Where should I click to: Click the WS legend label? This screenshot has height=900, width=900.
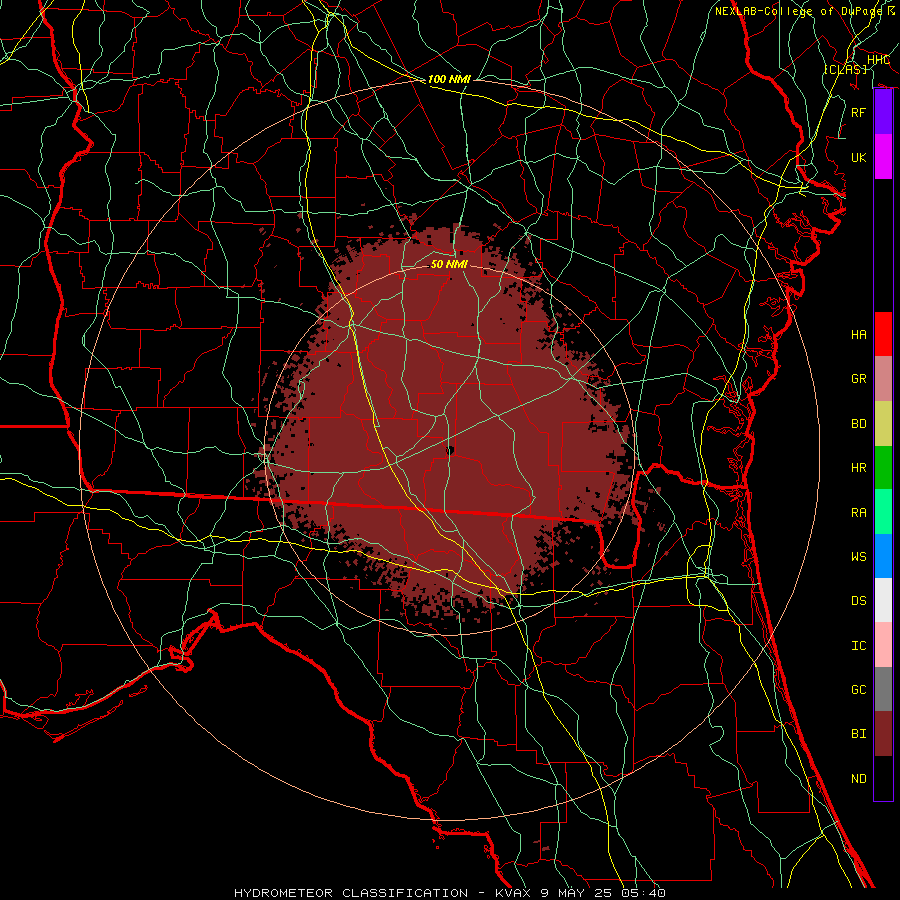click(x=859, y=557)
